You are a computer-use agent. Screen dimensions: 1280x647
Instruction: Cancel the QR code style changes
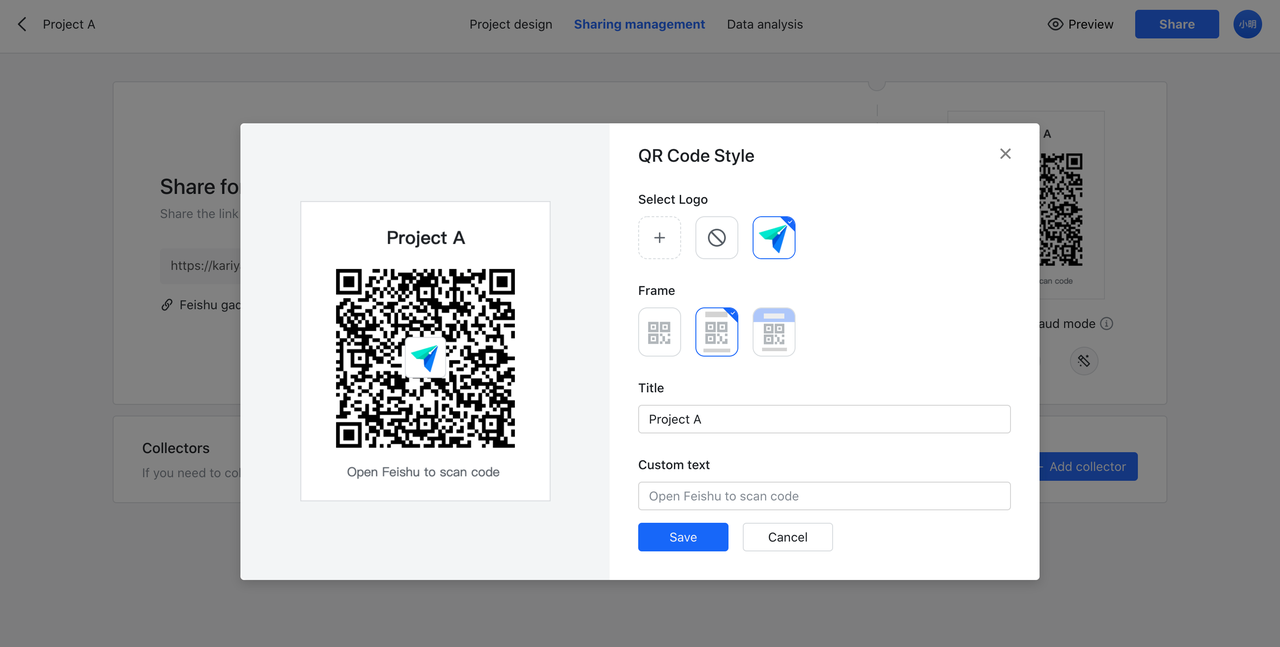pyautogui.click(x=788, y=537)
